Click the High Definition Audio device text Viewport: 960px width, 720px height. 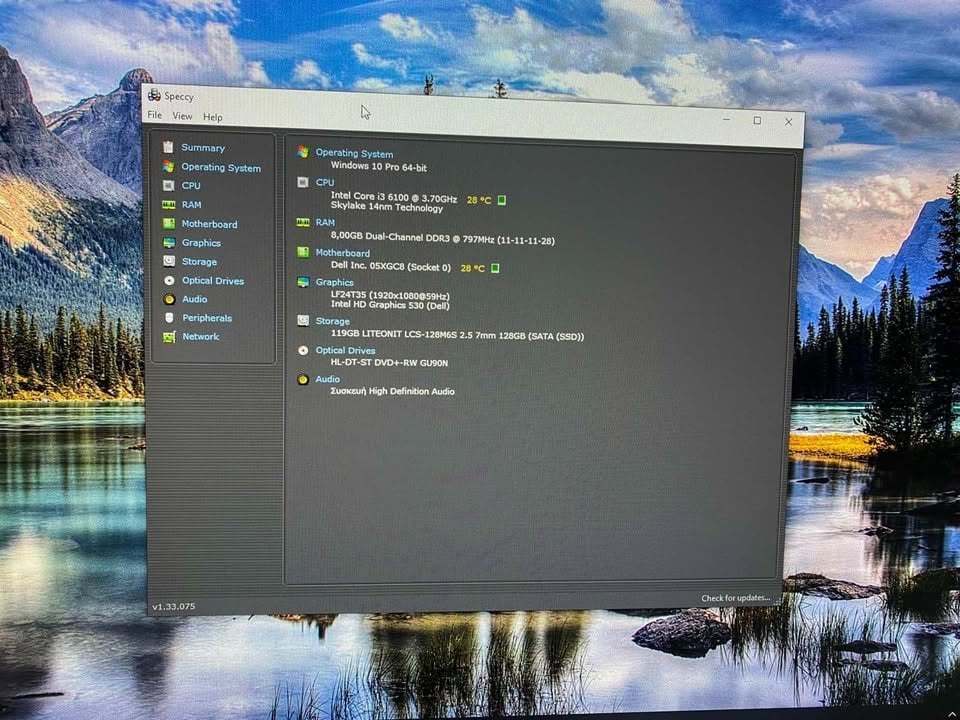(392, 391)
